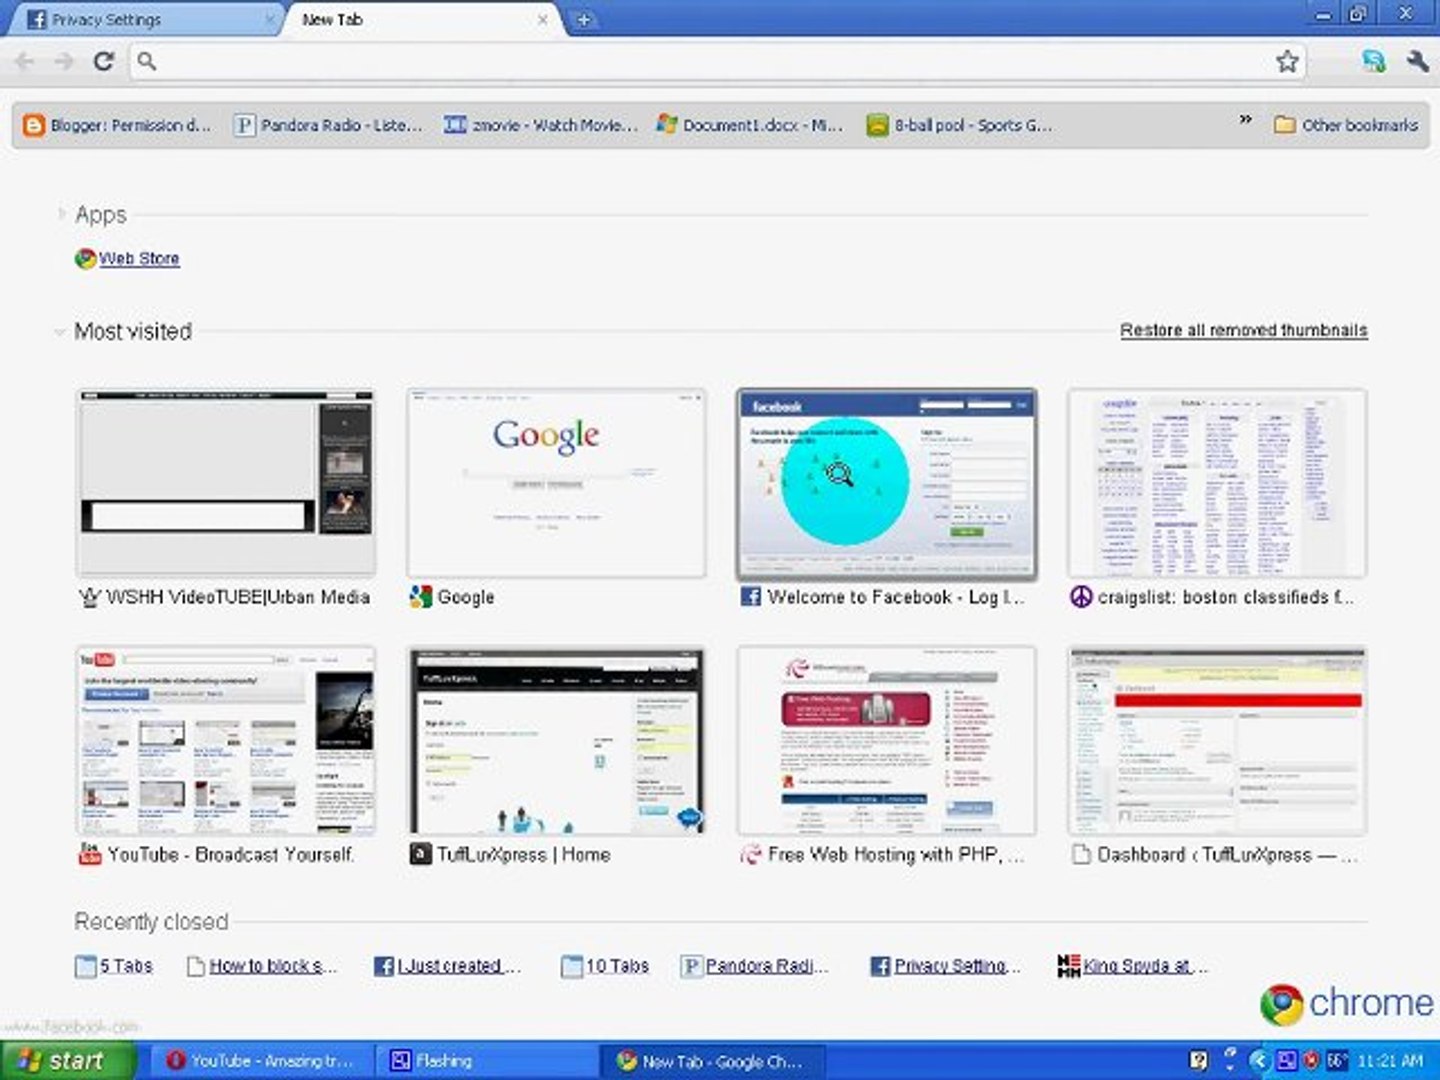Select the New Tab tab
Screen dimensions: 1440x1080
click(420, 19)
